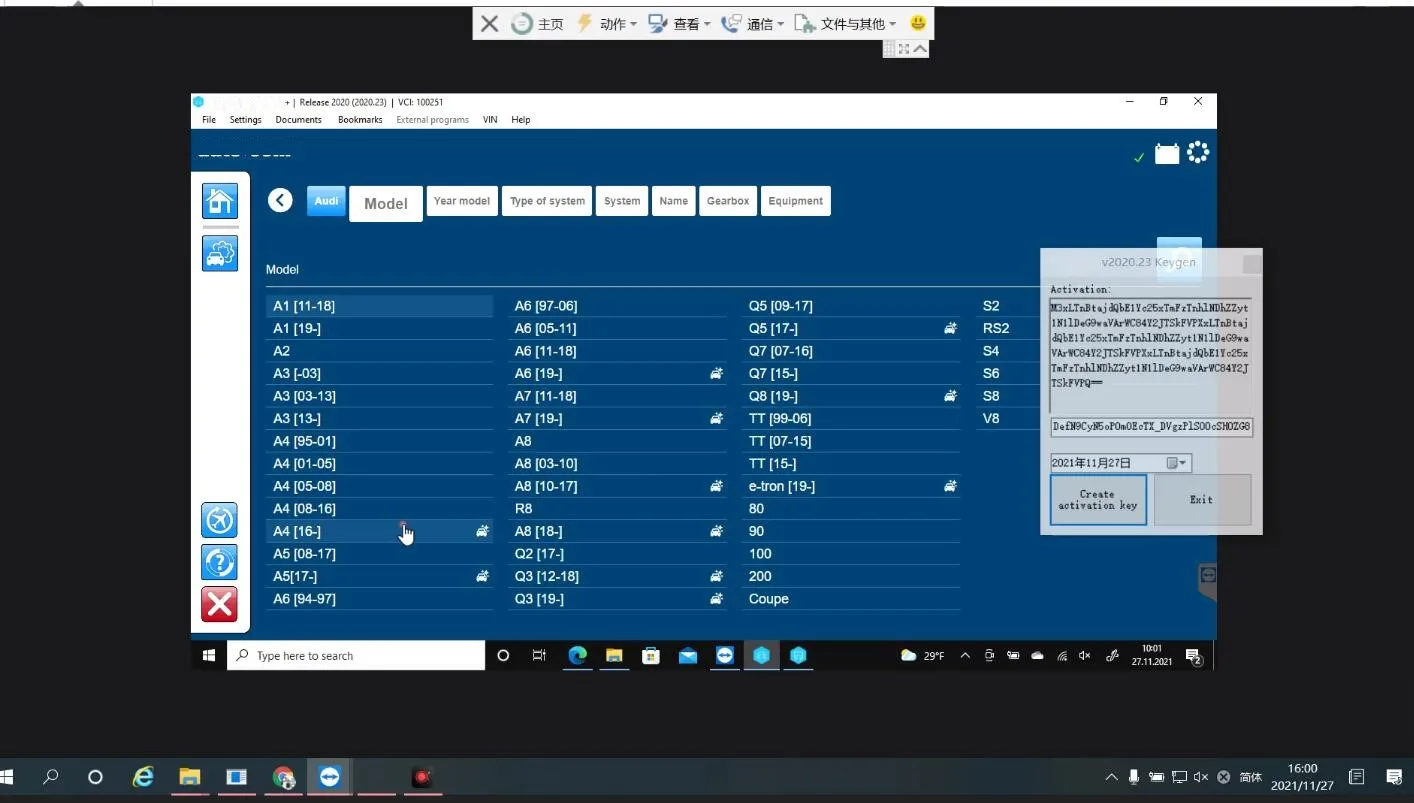The height and width of the screenshot is (803, 1414).
Task: Click the vehicle icon on the e-tron [19-] row
Action: 950,486
